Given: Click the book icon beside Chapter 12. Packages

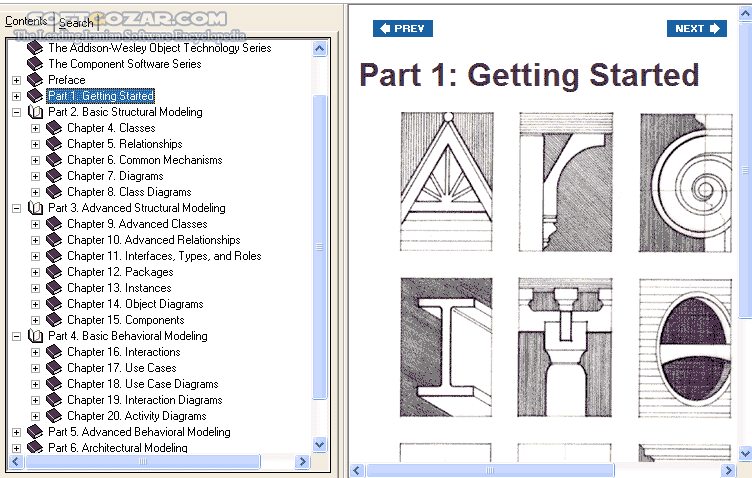Looking at the screenshot, I should coord(55,272).
